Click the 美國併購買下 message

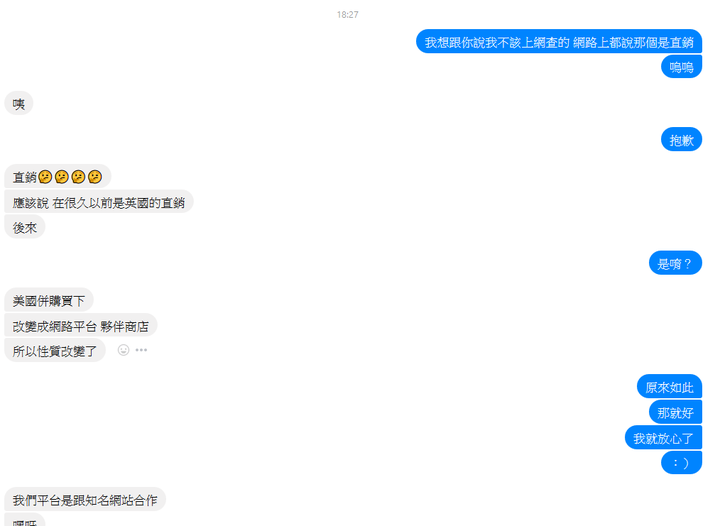click(x=49, y=301)
